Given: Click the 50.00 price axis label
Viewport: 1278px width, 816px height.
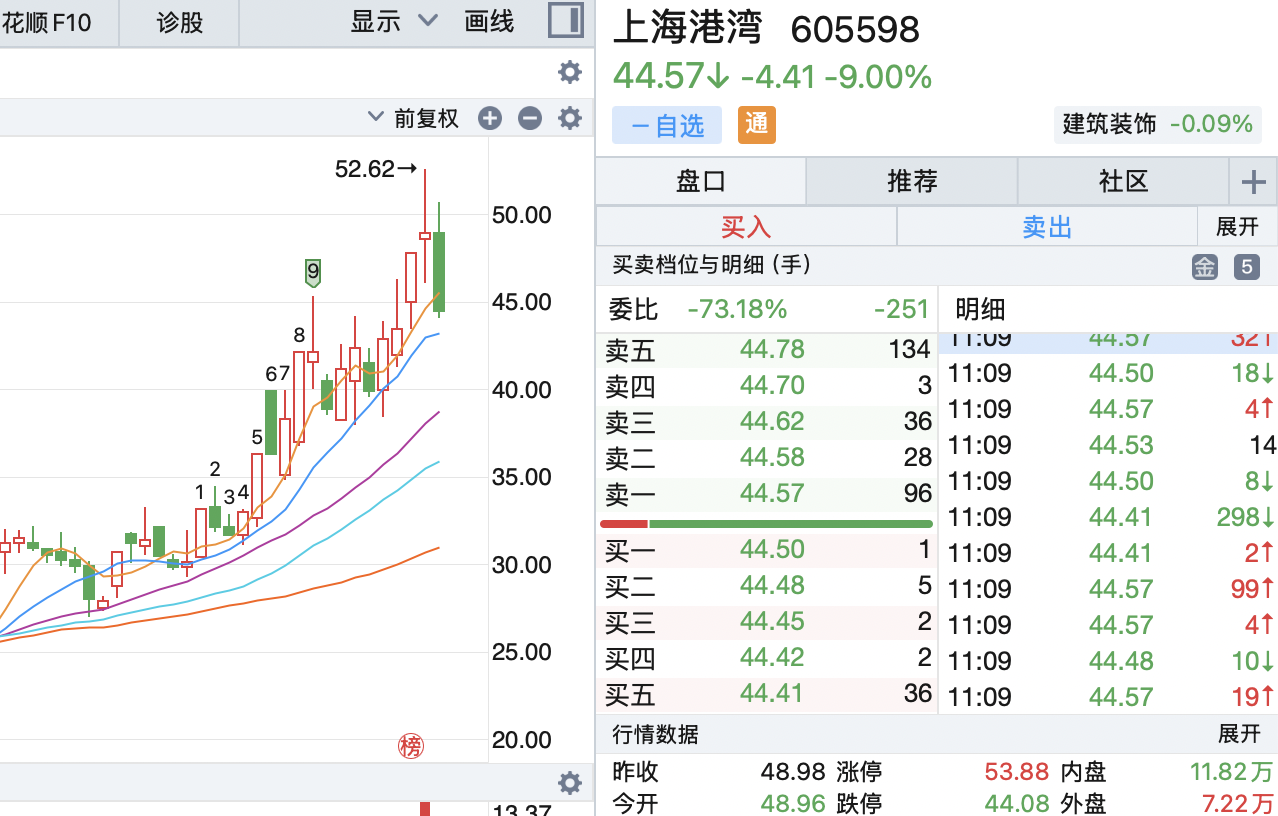Looking at the screenshot, I should 522,215.
